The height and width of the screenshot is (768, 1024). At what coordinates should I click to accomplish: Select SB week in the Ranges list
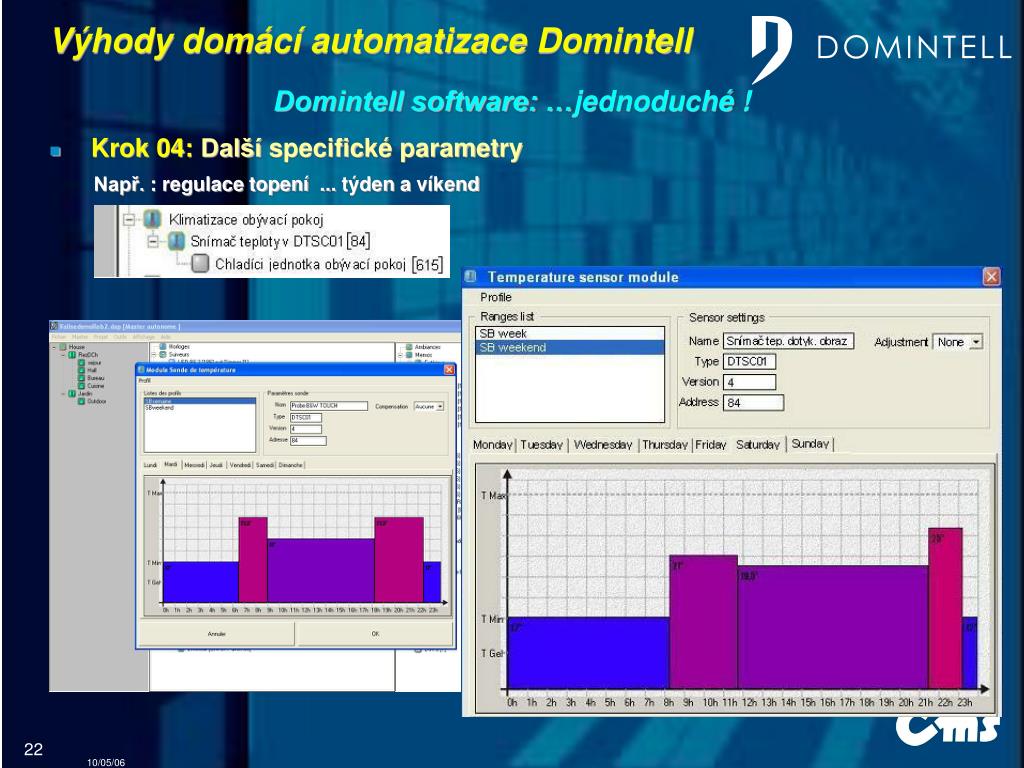click(x=569, y=334)
